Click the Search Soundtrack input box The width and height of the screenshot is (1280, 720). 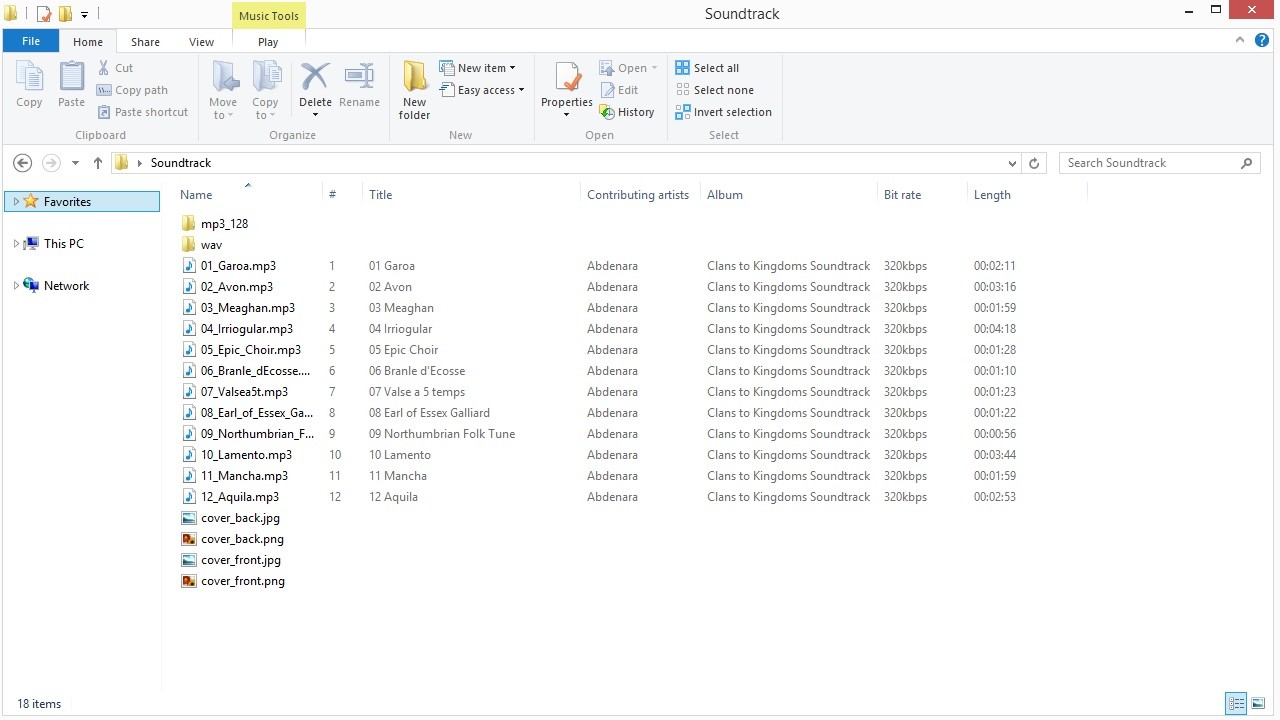pos(1150,163)
